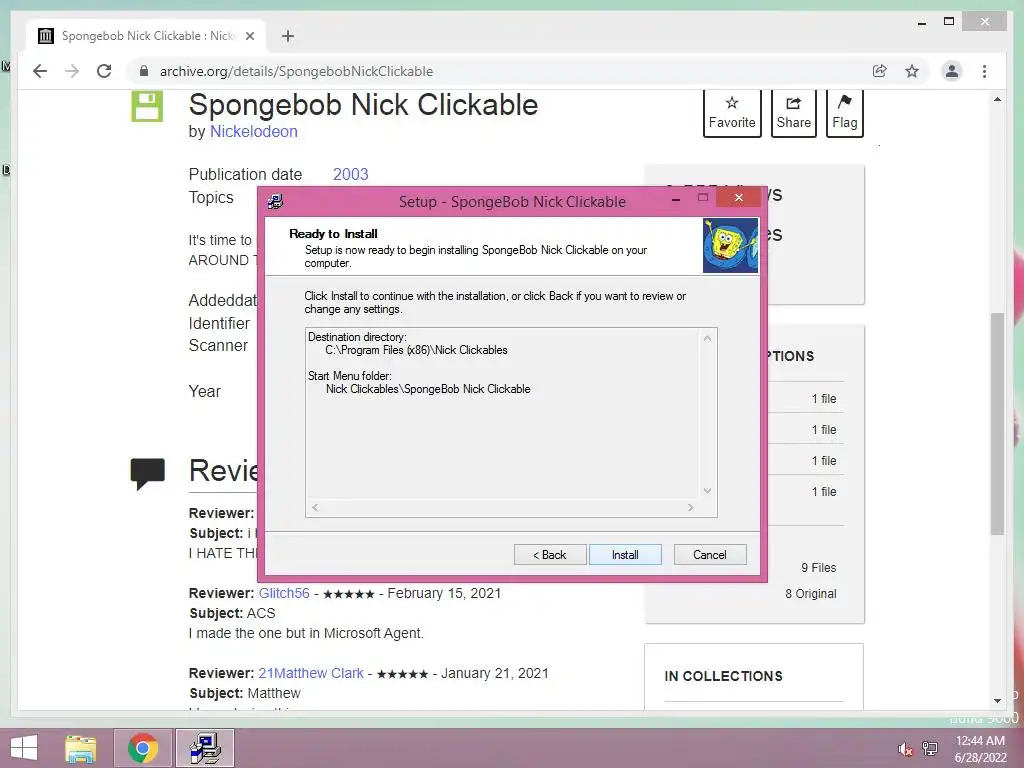Share this page from the address bar
The height and width of the screenshot is (768, 1024).
click(x=880, y=71)
